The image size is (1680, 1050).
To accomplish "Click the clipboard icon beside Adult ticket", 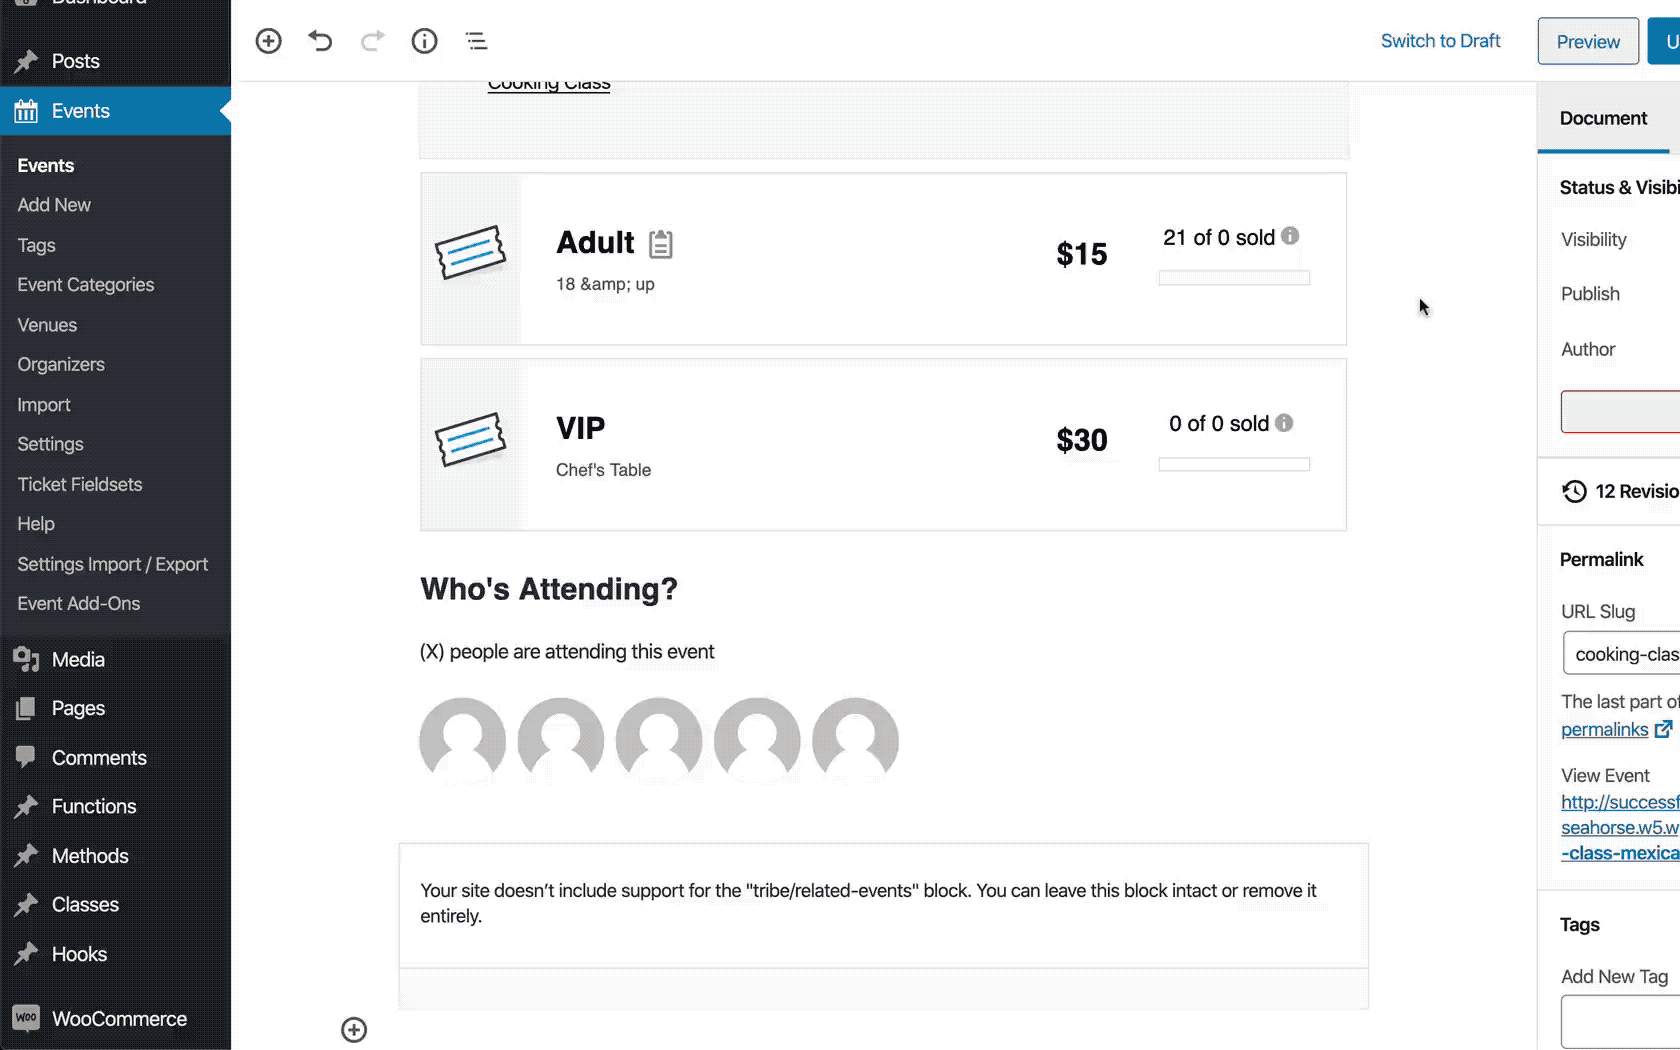I will (660, 243).
